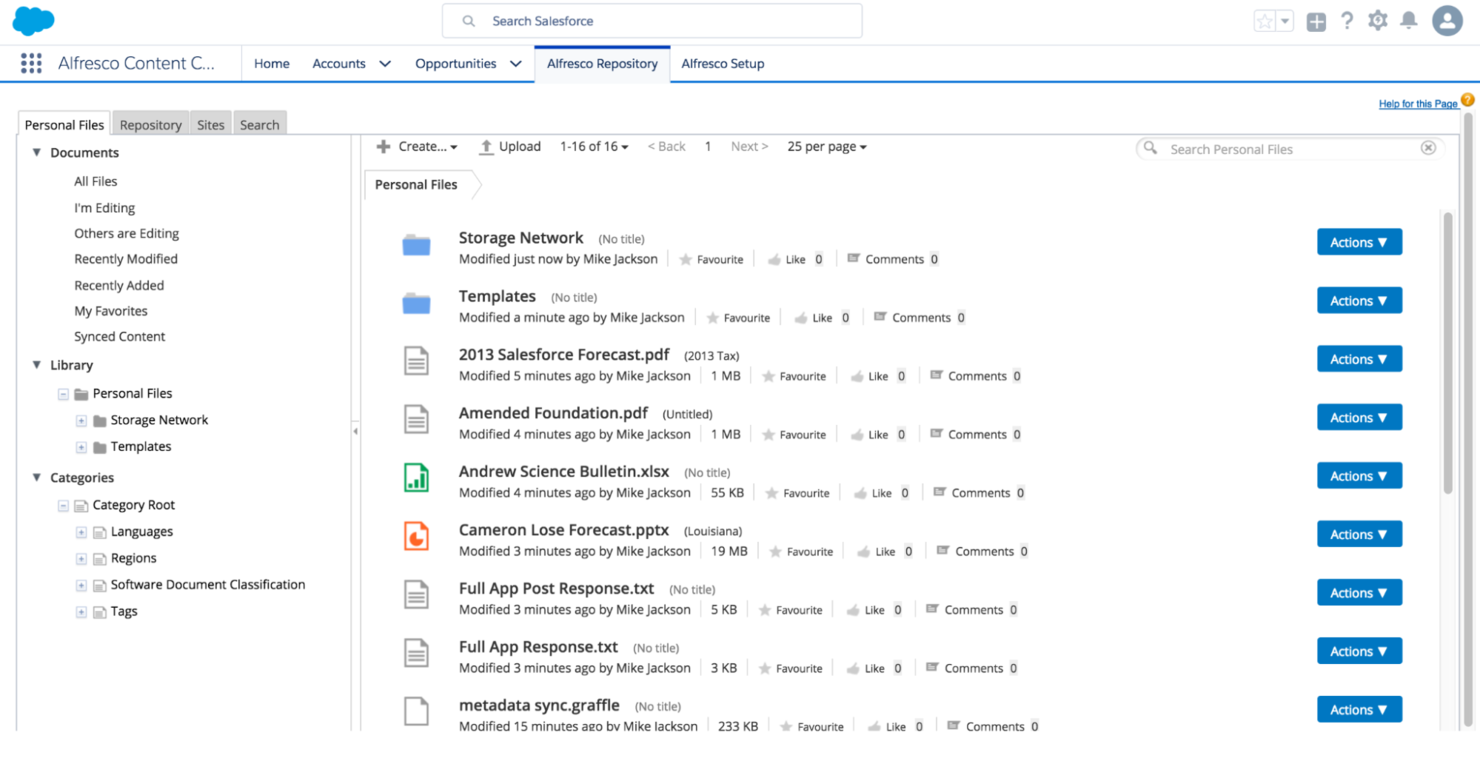Open the setup gear icon
This screenshot has height=761, width=1480.
(x=1378, y=21)
